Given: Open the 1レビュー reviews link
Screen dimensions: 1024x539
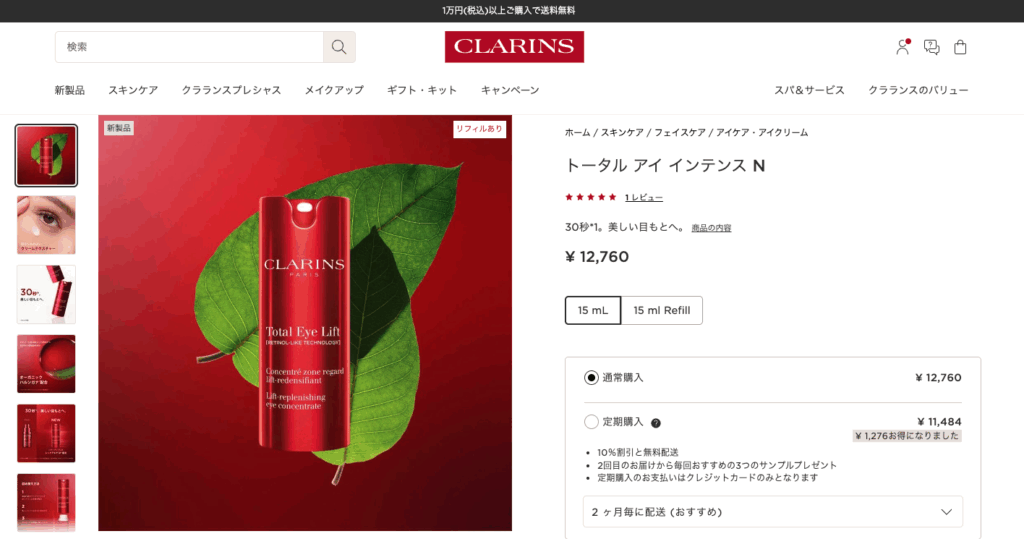Looking at the screenshot, I should coord(644,197).
